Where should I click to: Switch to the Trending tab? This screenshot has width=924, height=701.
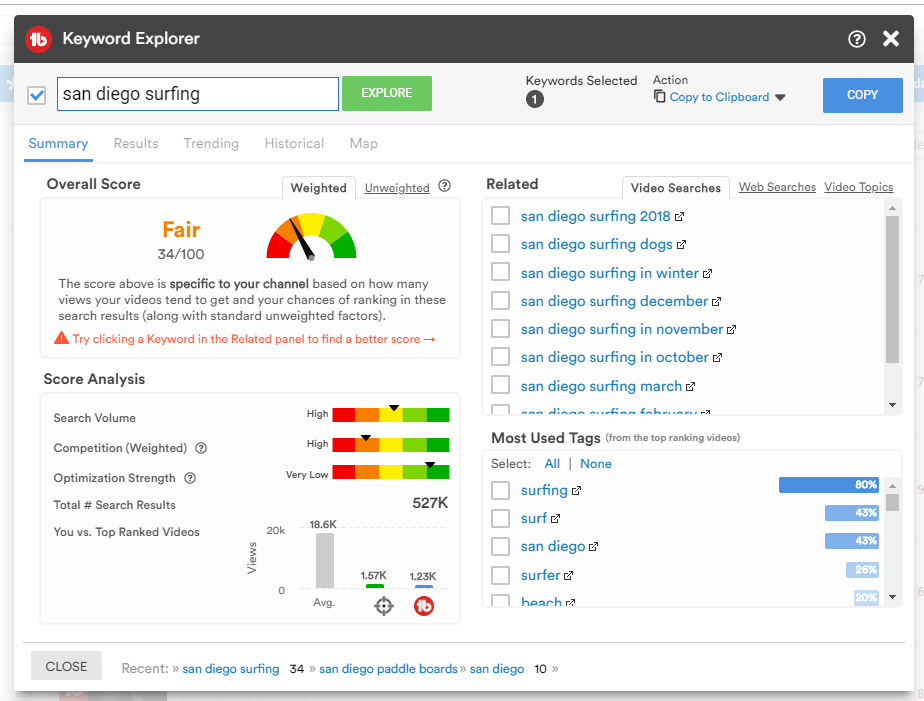211,143
